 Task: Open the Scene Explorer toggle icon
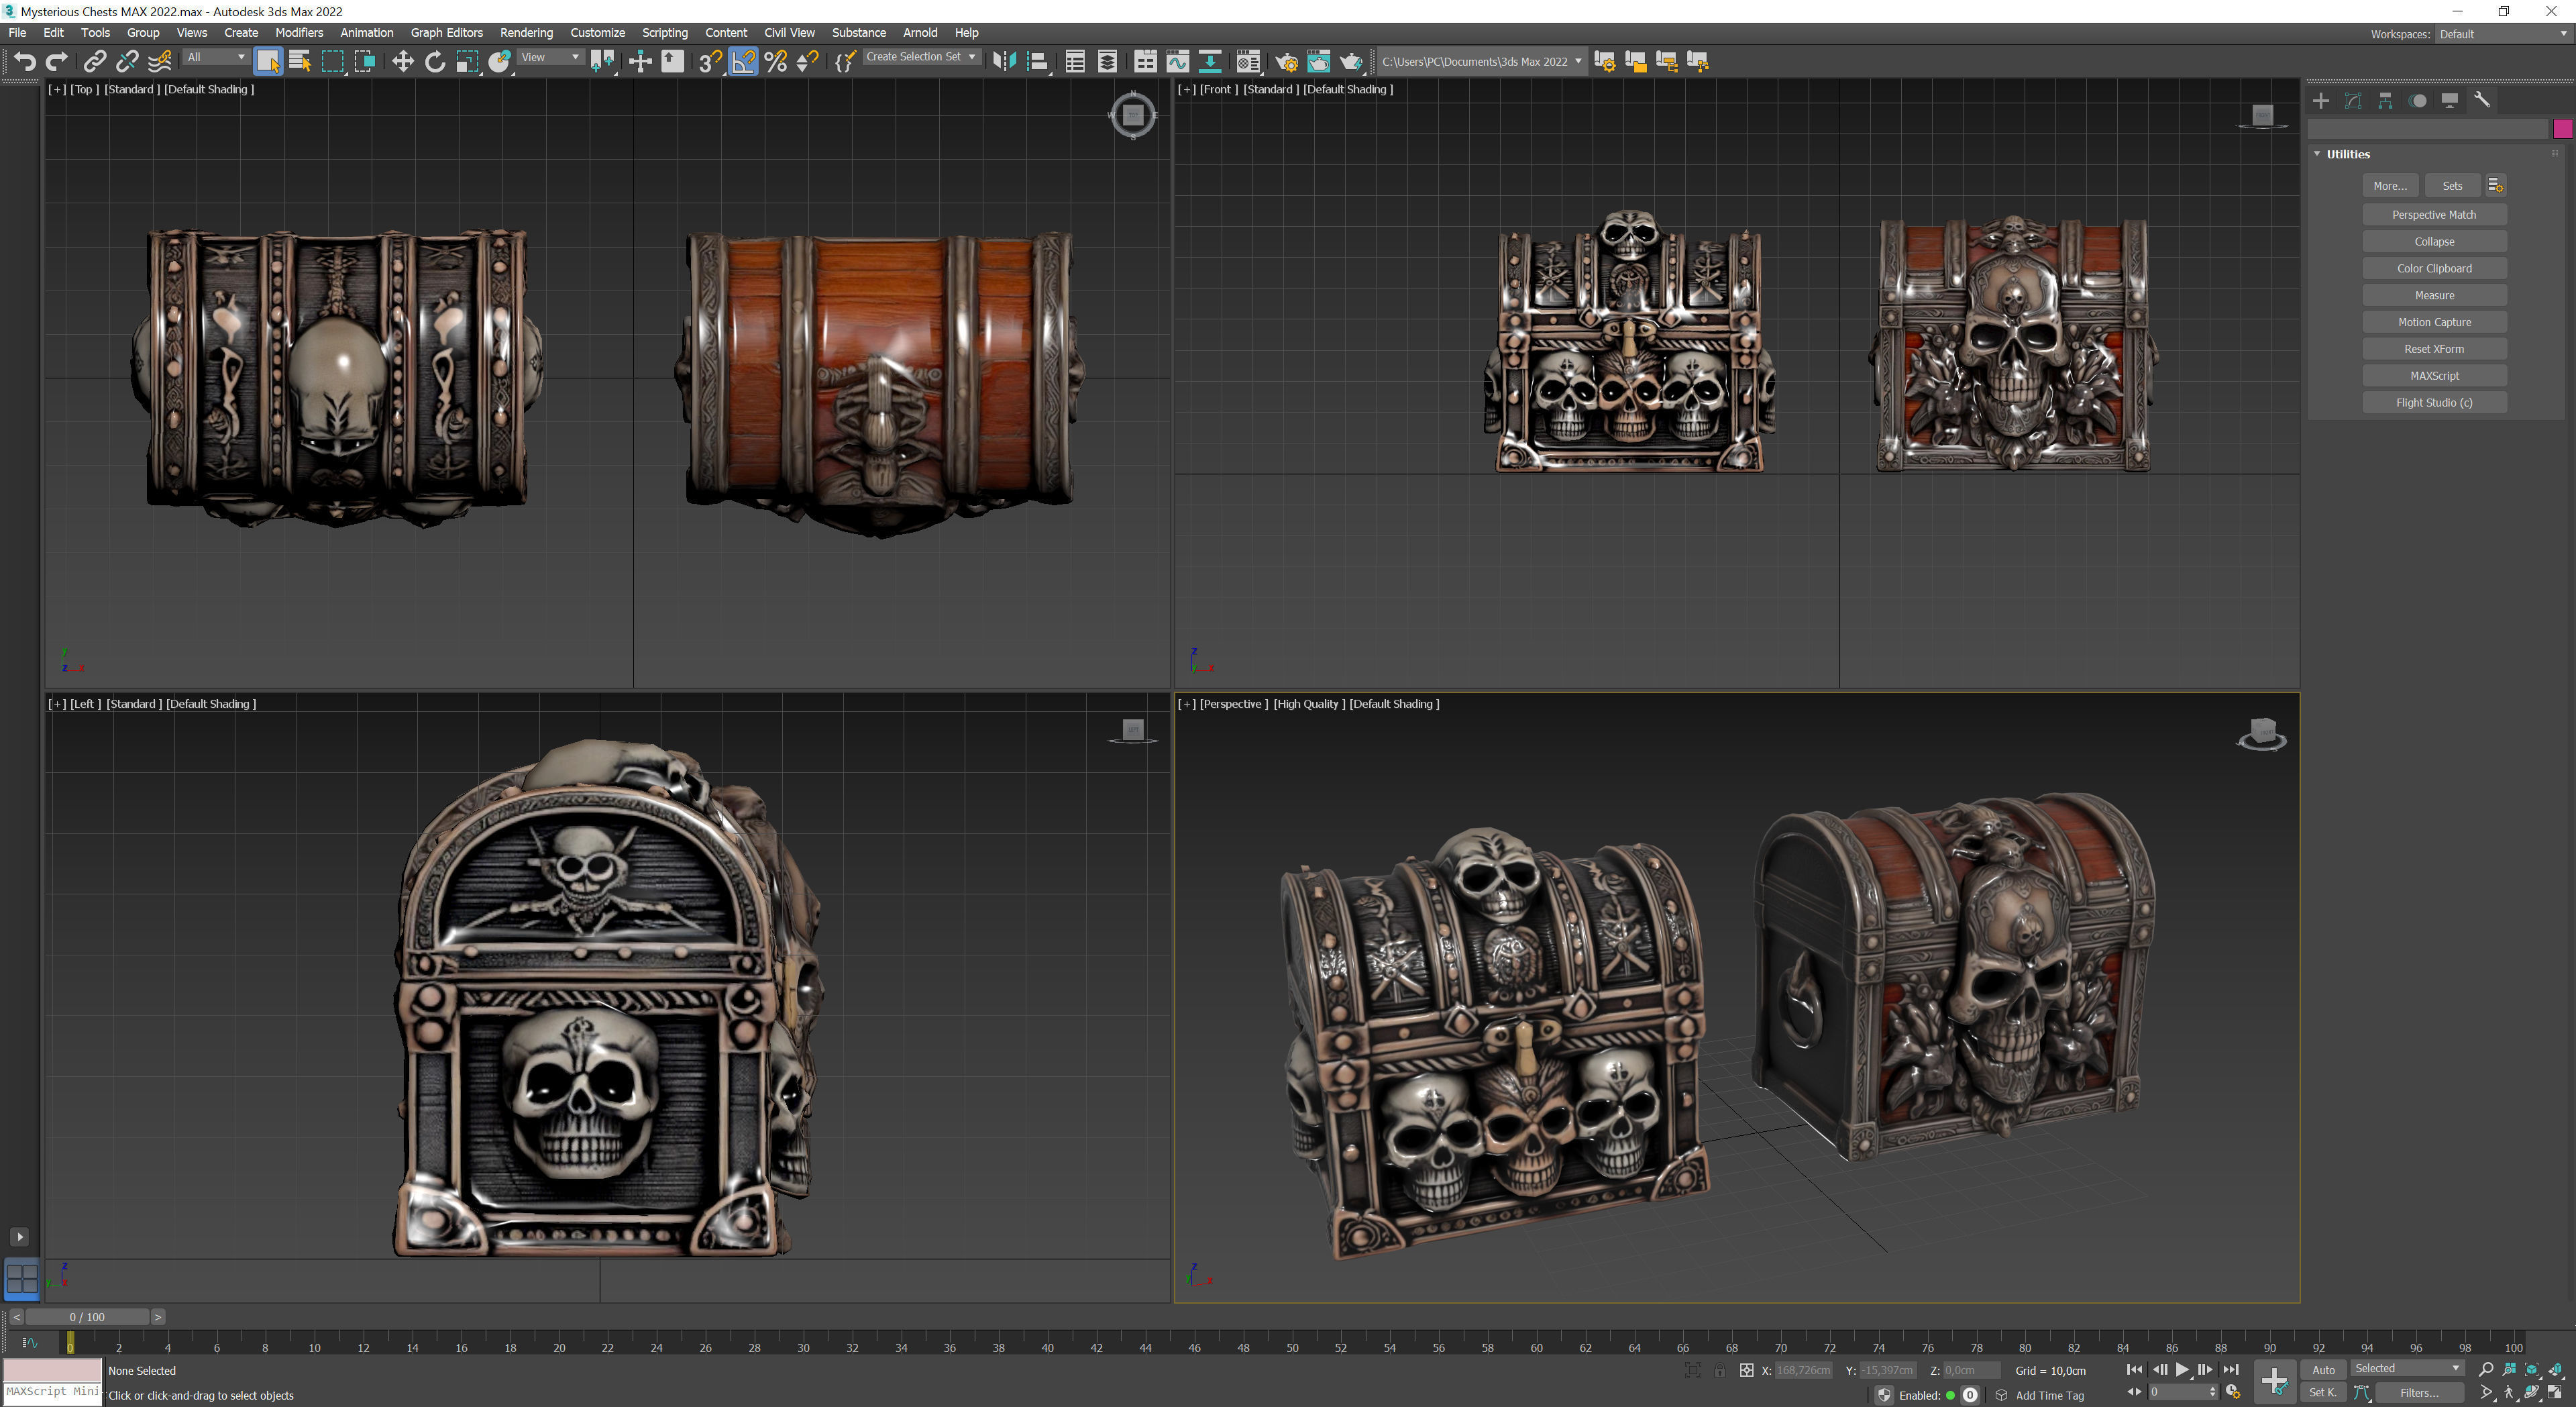1075,61
